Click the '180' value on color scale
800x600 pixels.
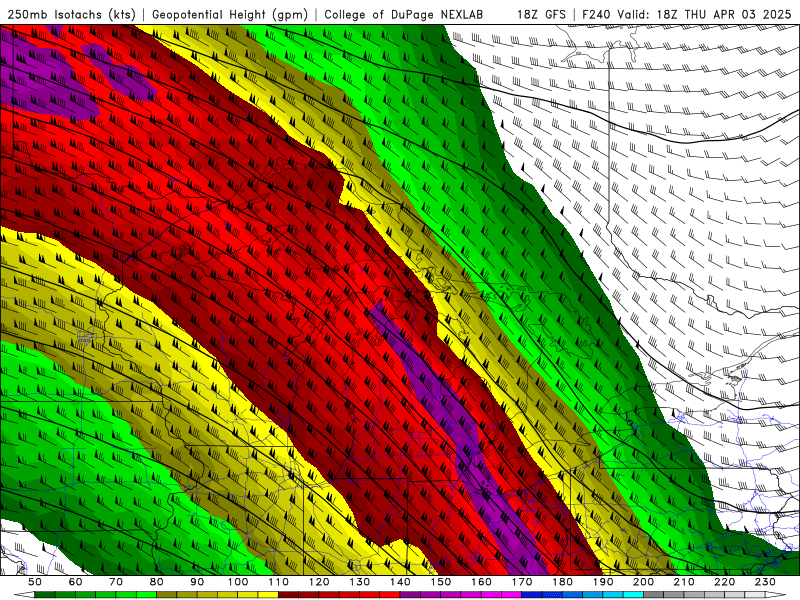562,582
